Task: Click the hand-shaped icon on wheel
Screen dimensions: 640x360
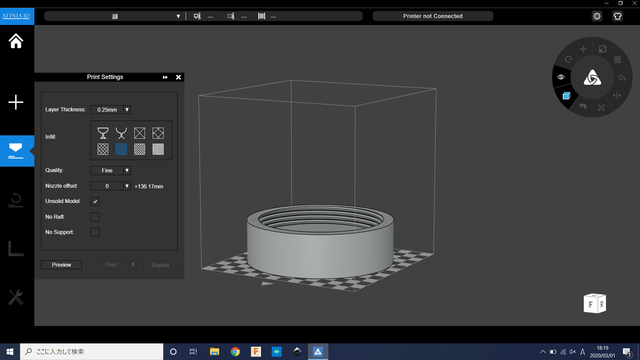Action: 583,107
